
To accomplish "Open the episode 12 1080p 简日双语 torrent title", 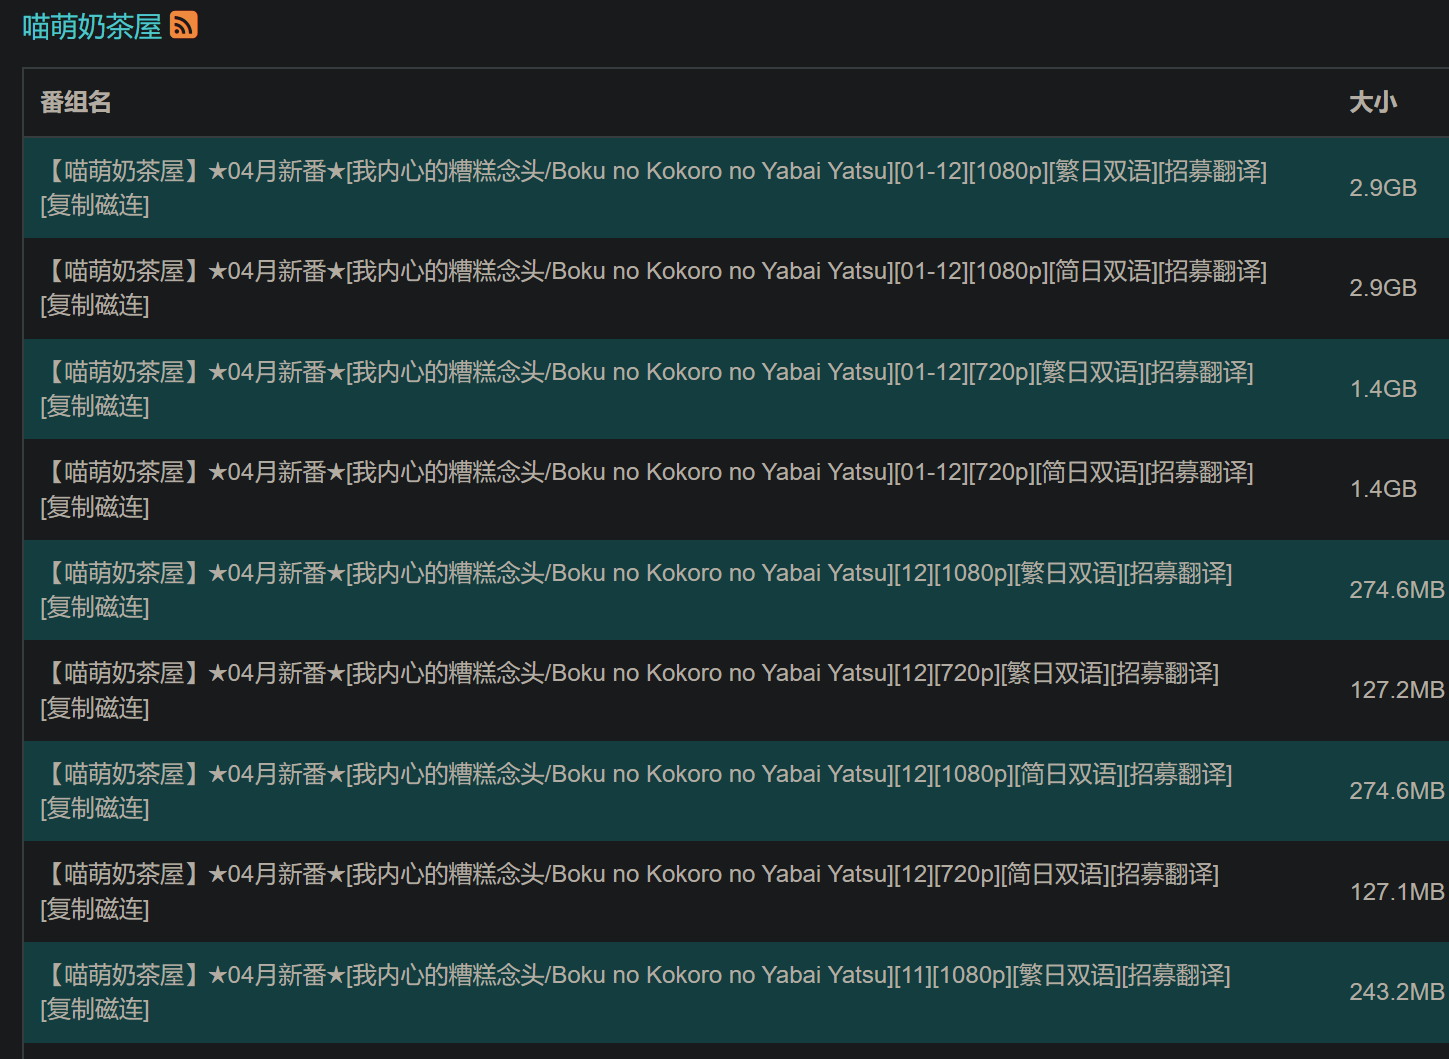I will 638,774.
